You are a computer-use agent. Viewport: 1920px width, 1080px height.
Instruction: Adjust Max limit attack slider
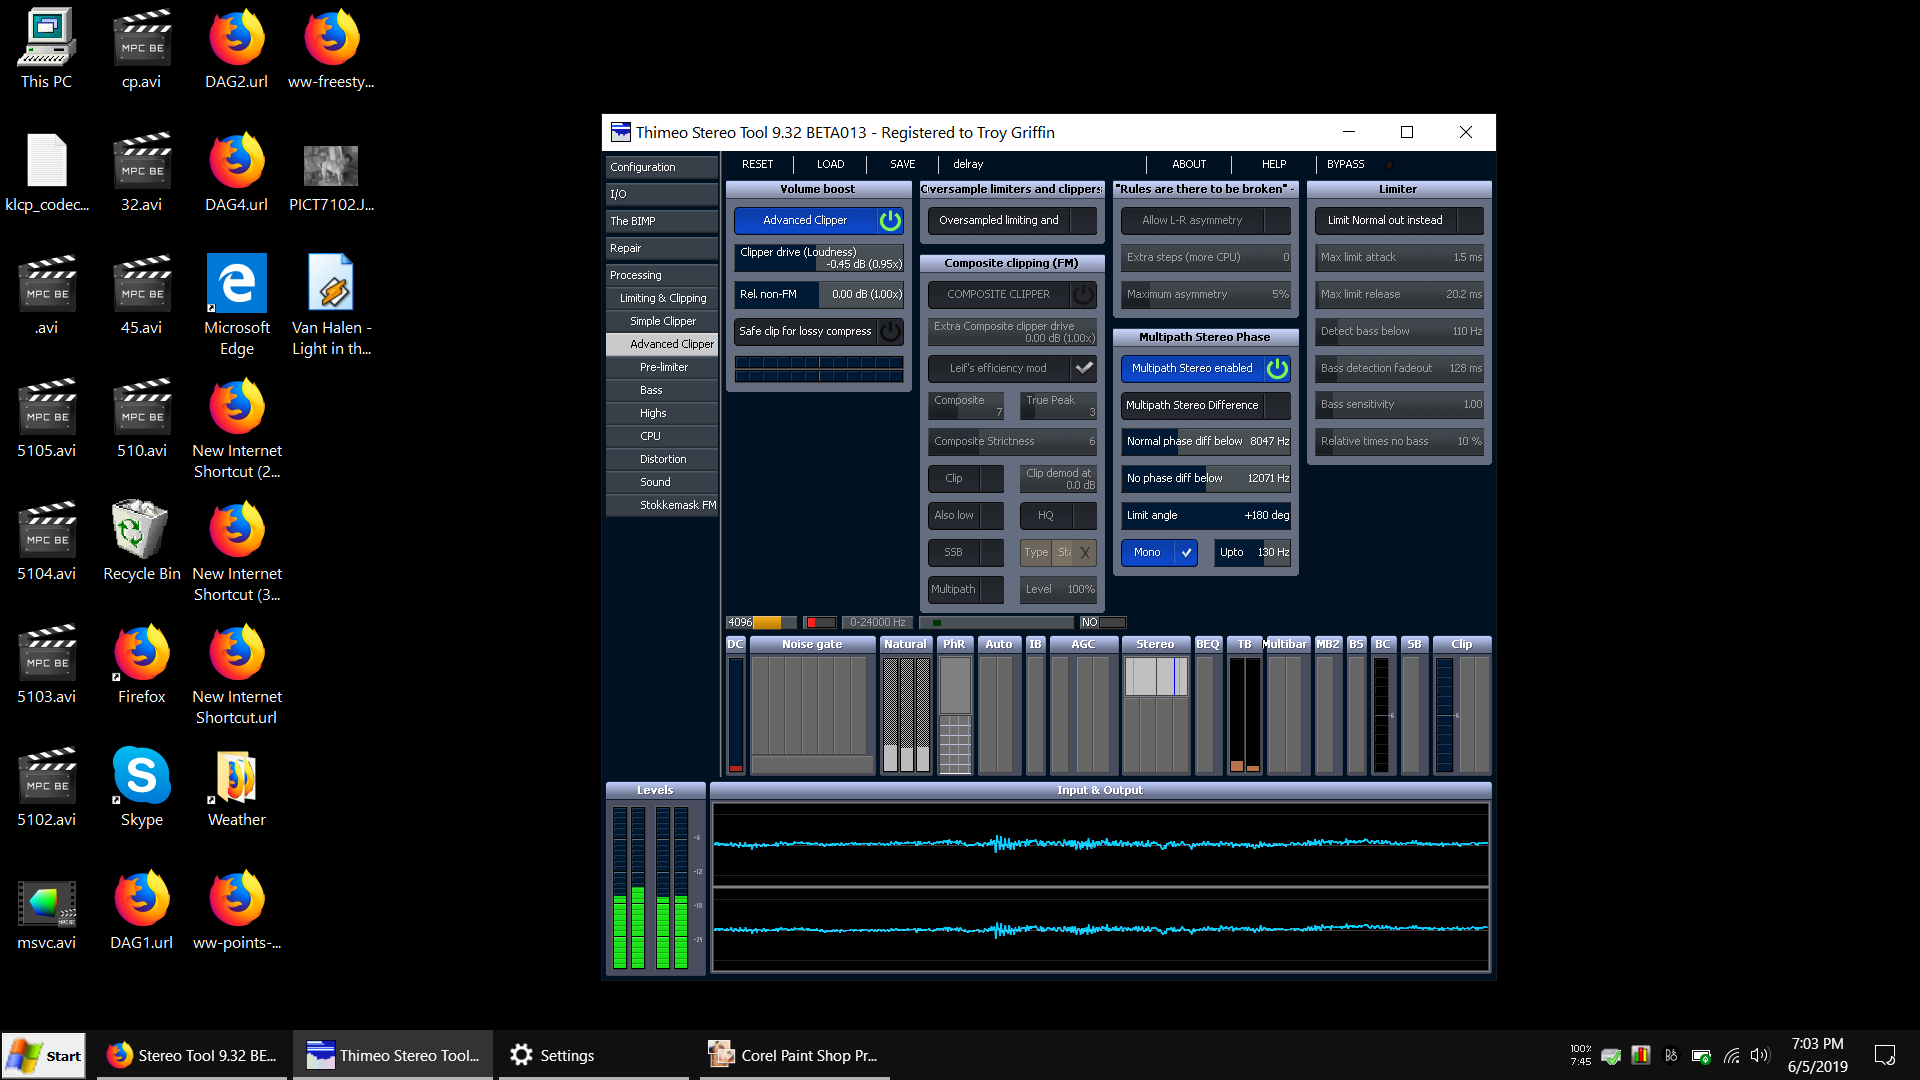tap(1399, 257)
